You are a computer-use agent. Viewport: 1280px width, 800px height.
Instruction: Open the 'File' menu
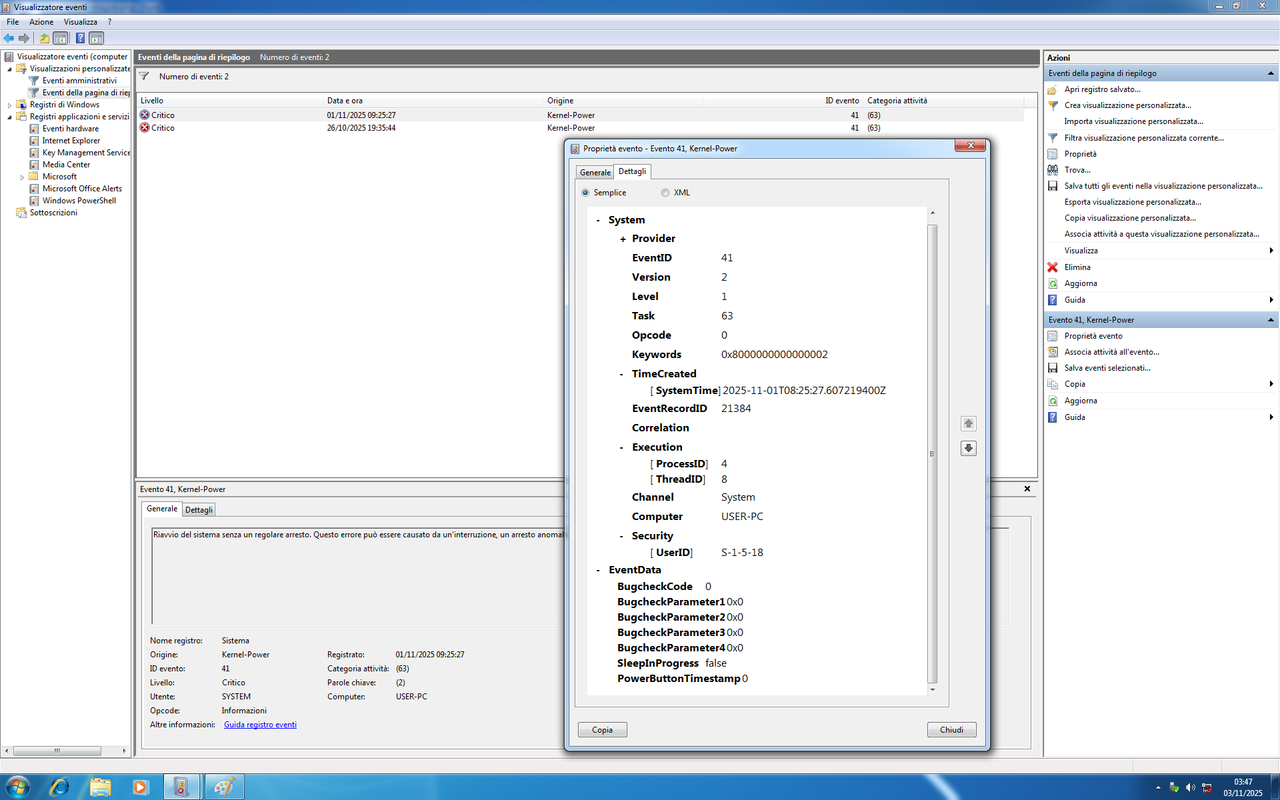(x=12, y=21)
